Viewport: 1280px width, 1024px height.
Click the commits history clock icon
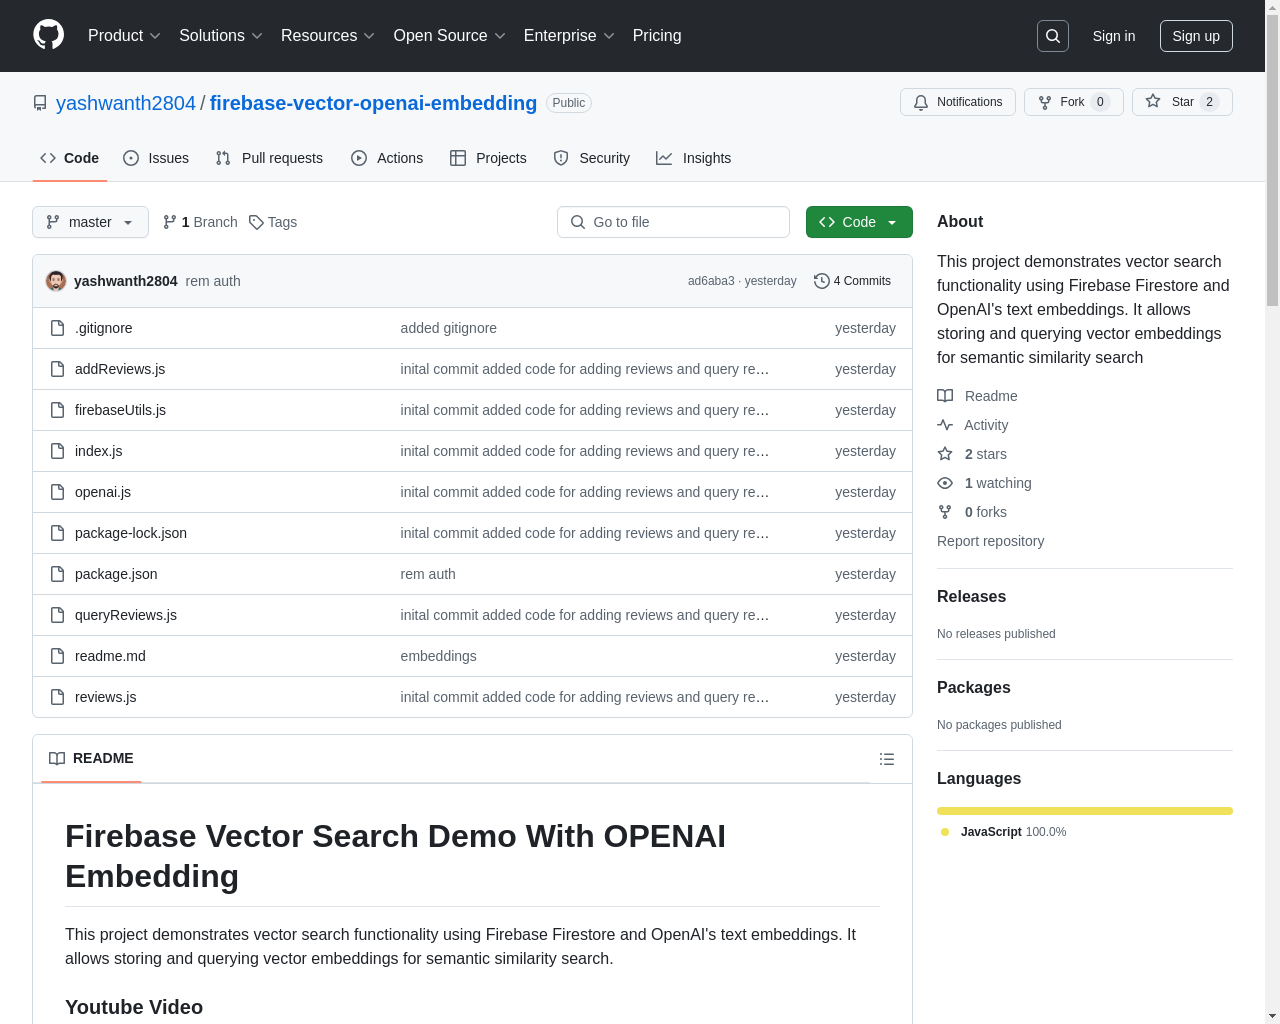[x=822, y=281]
